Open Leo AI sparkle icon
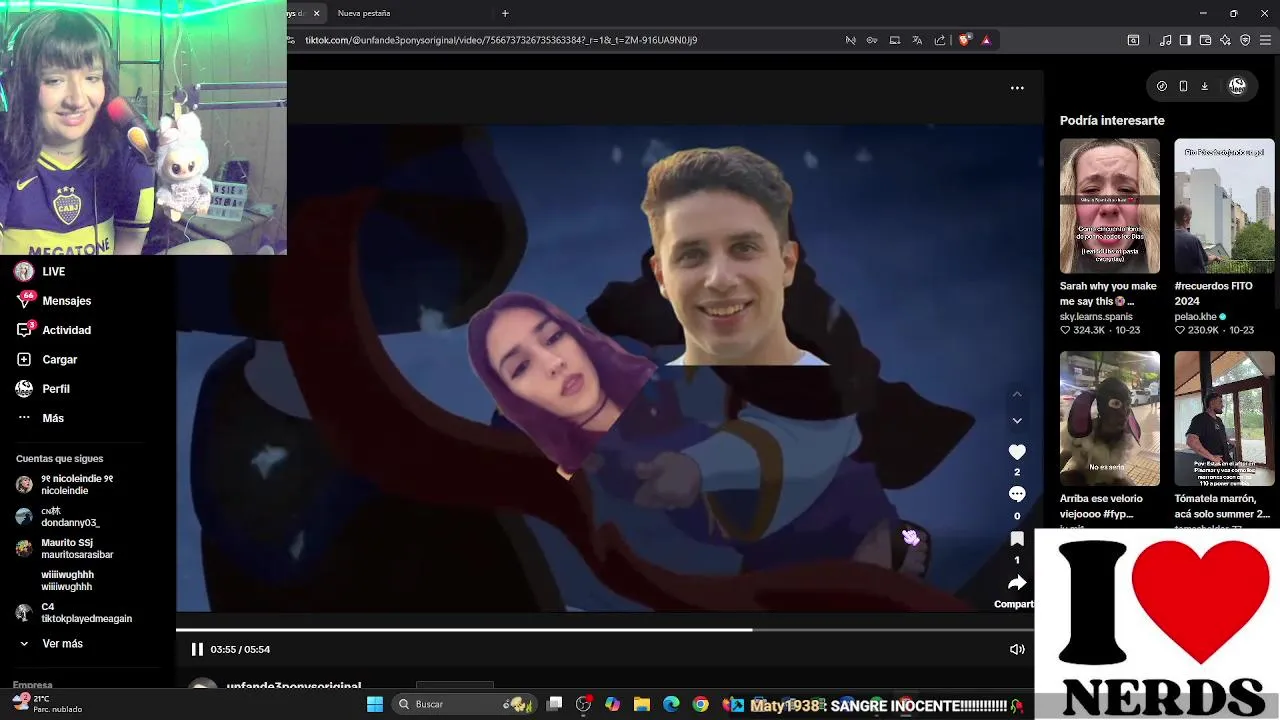The width and height of the screenshot is (1280, 720). [x=1225, y=40]
